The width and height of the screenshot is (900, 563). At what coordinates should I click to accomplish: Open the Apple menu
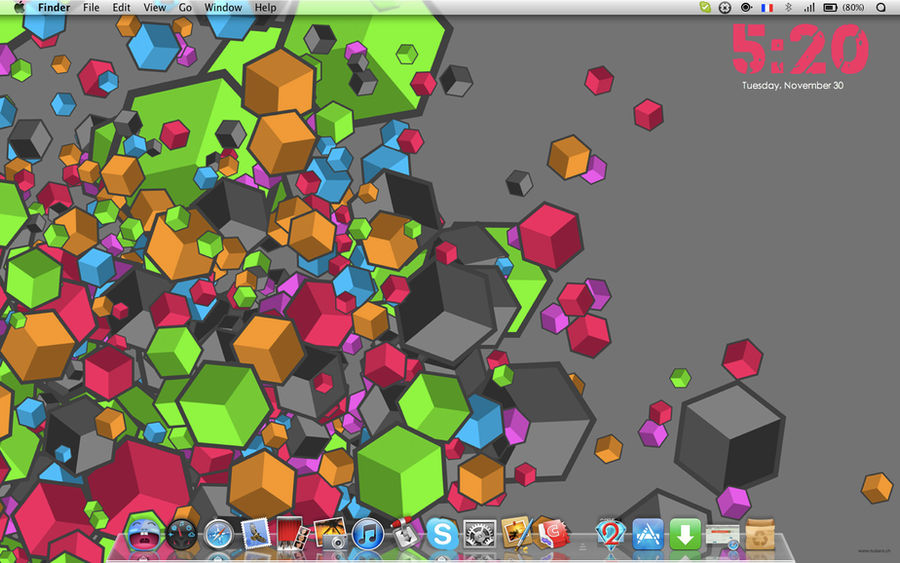tap(20, 7)
